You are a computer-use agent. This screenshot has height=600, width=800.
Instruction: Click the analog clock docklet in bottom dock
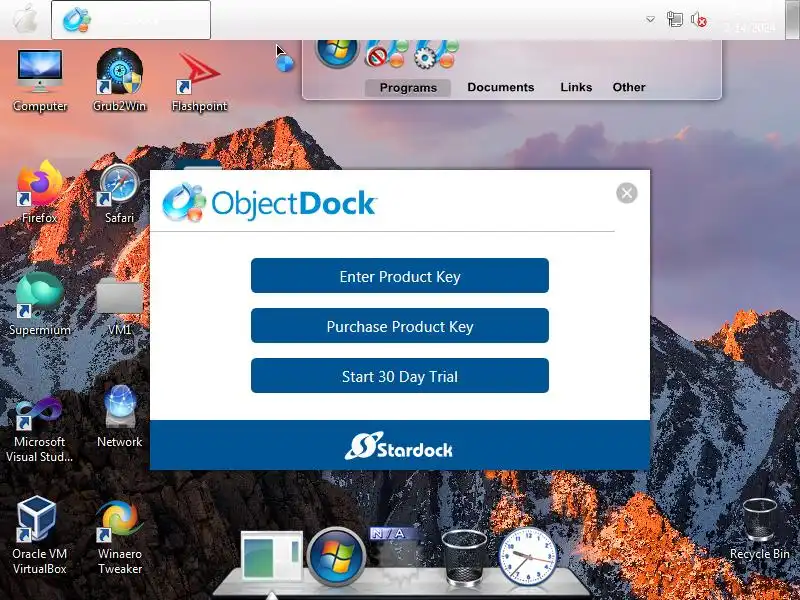(x=528, y=556)
